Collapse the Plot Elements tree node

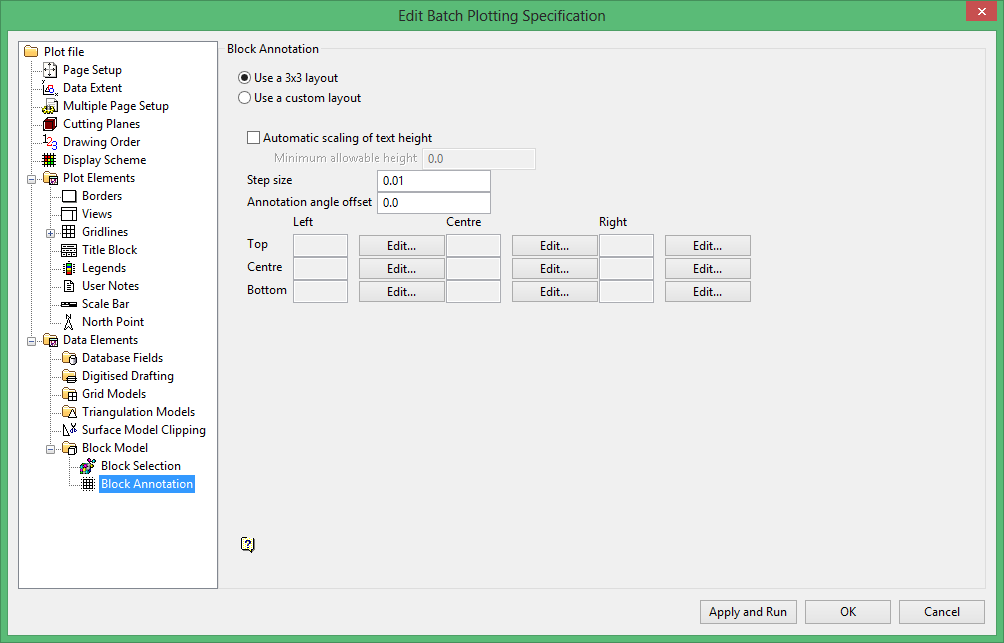coord(31,179)
